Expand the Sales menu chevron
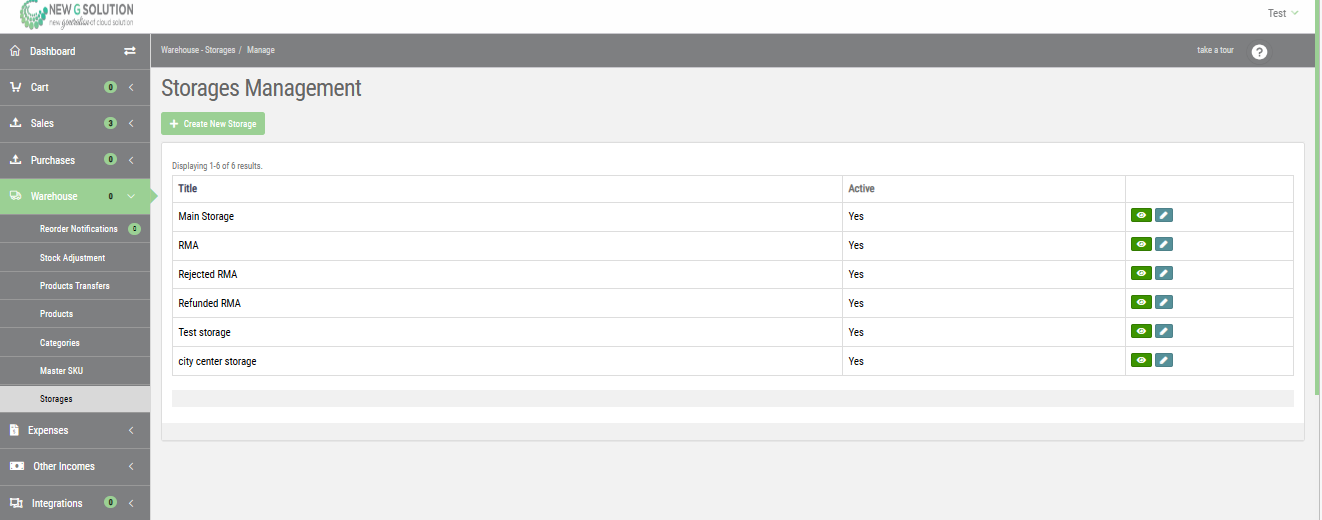This screenshot has width=1322, height=520. pos(131,124)
